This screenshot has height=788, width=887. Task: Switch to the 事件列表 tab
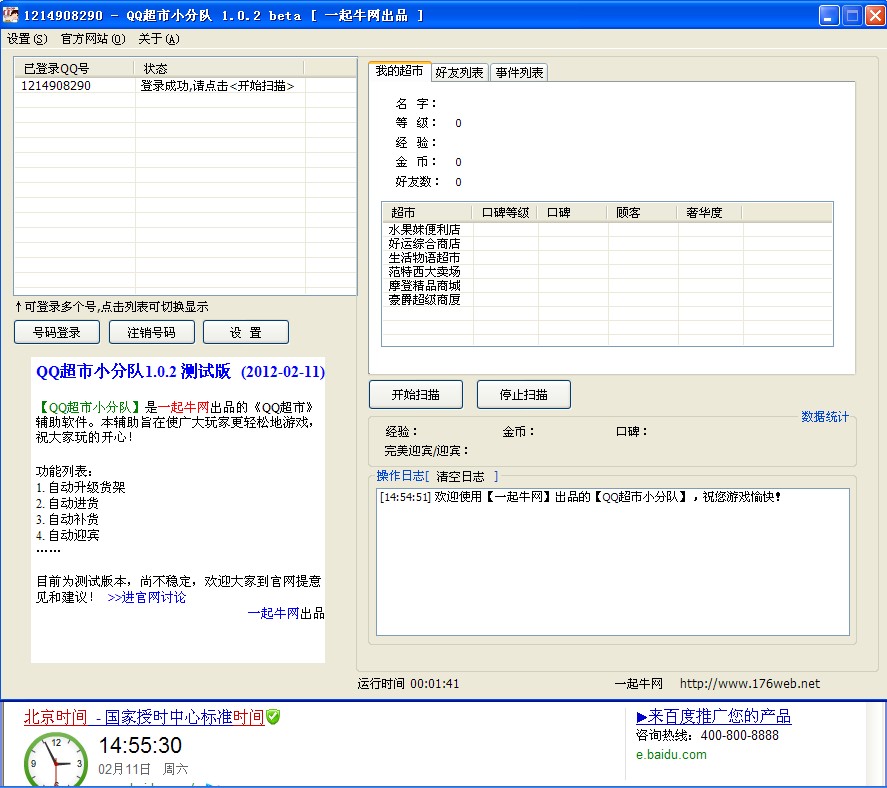point(519,72)
